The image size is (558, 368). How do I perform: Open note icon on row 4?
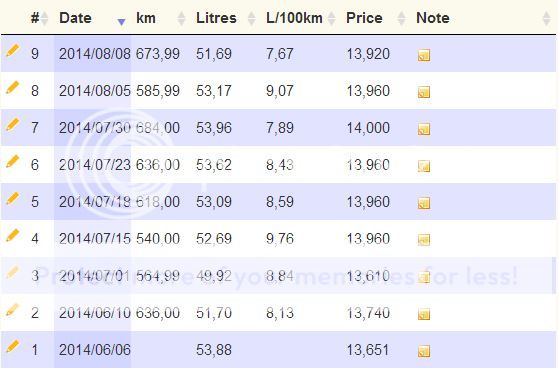(x=424, y=240)
